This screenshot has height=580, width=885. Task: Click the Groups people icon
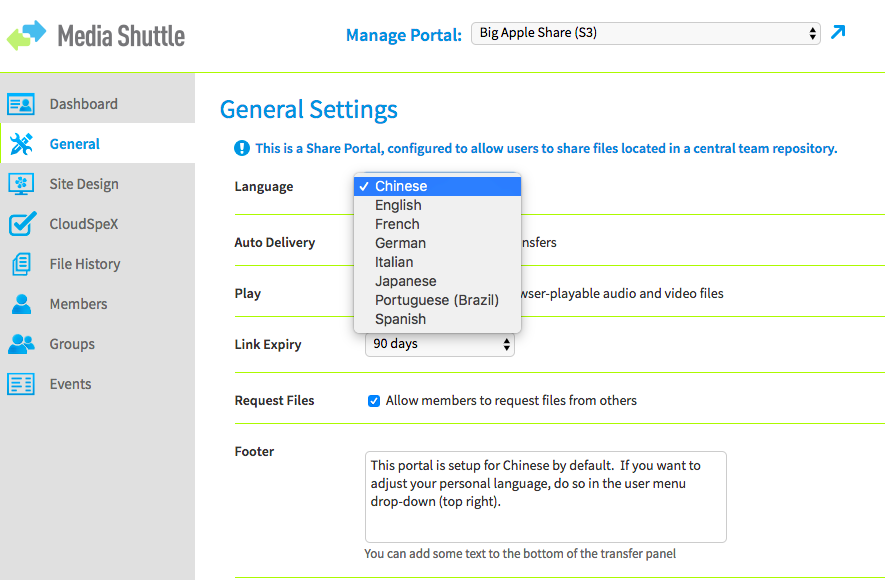[21, 344]
